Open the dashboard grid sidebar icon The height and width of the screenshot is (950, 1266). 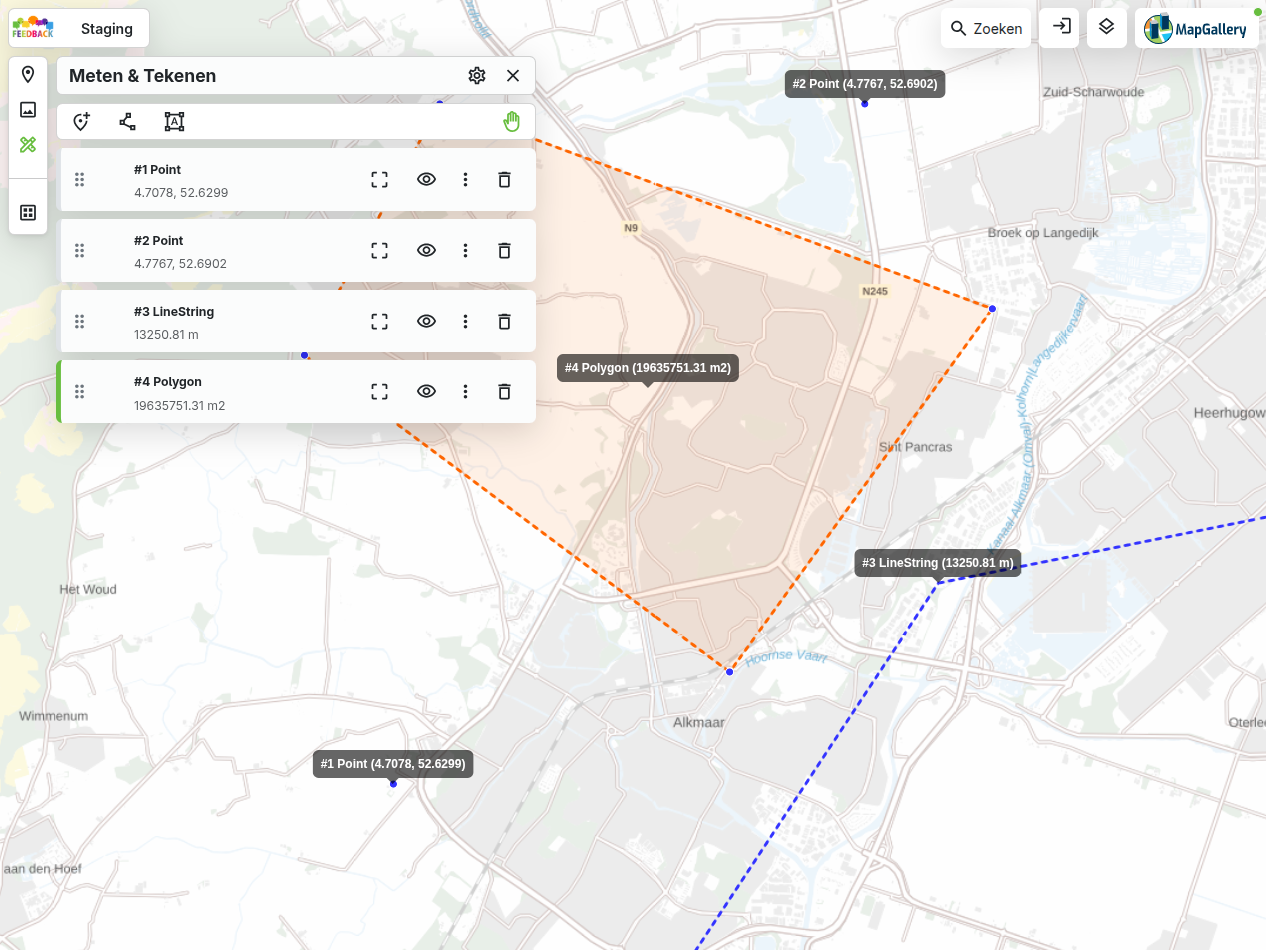(x=28, y=212)
